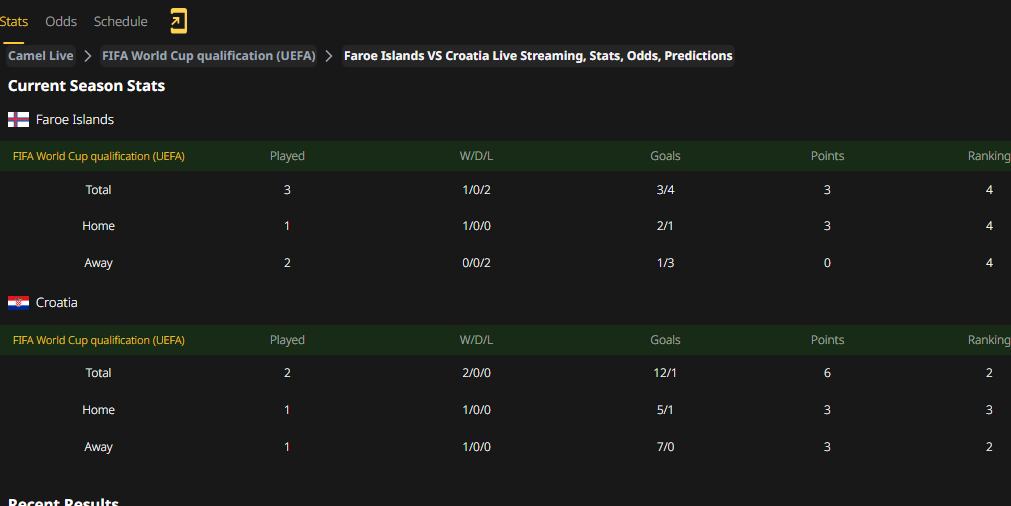Click Points header in Faroe Islands table

(827, 156)
